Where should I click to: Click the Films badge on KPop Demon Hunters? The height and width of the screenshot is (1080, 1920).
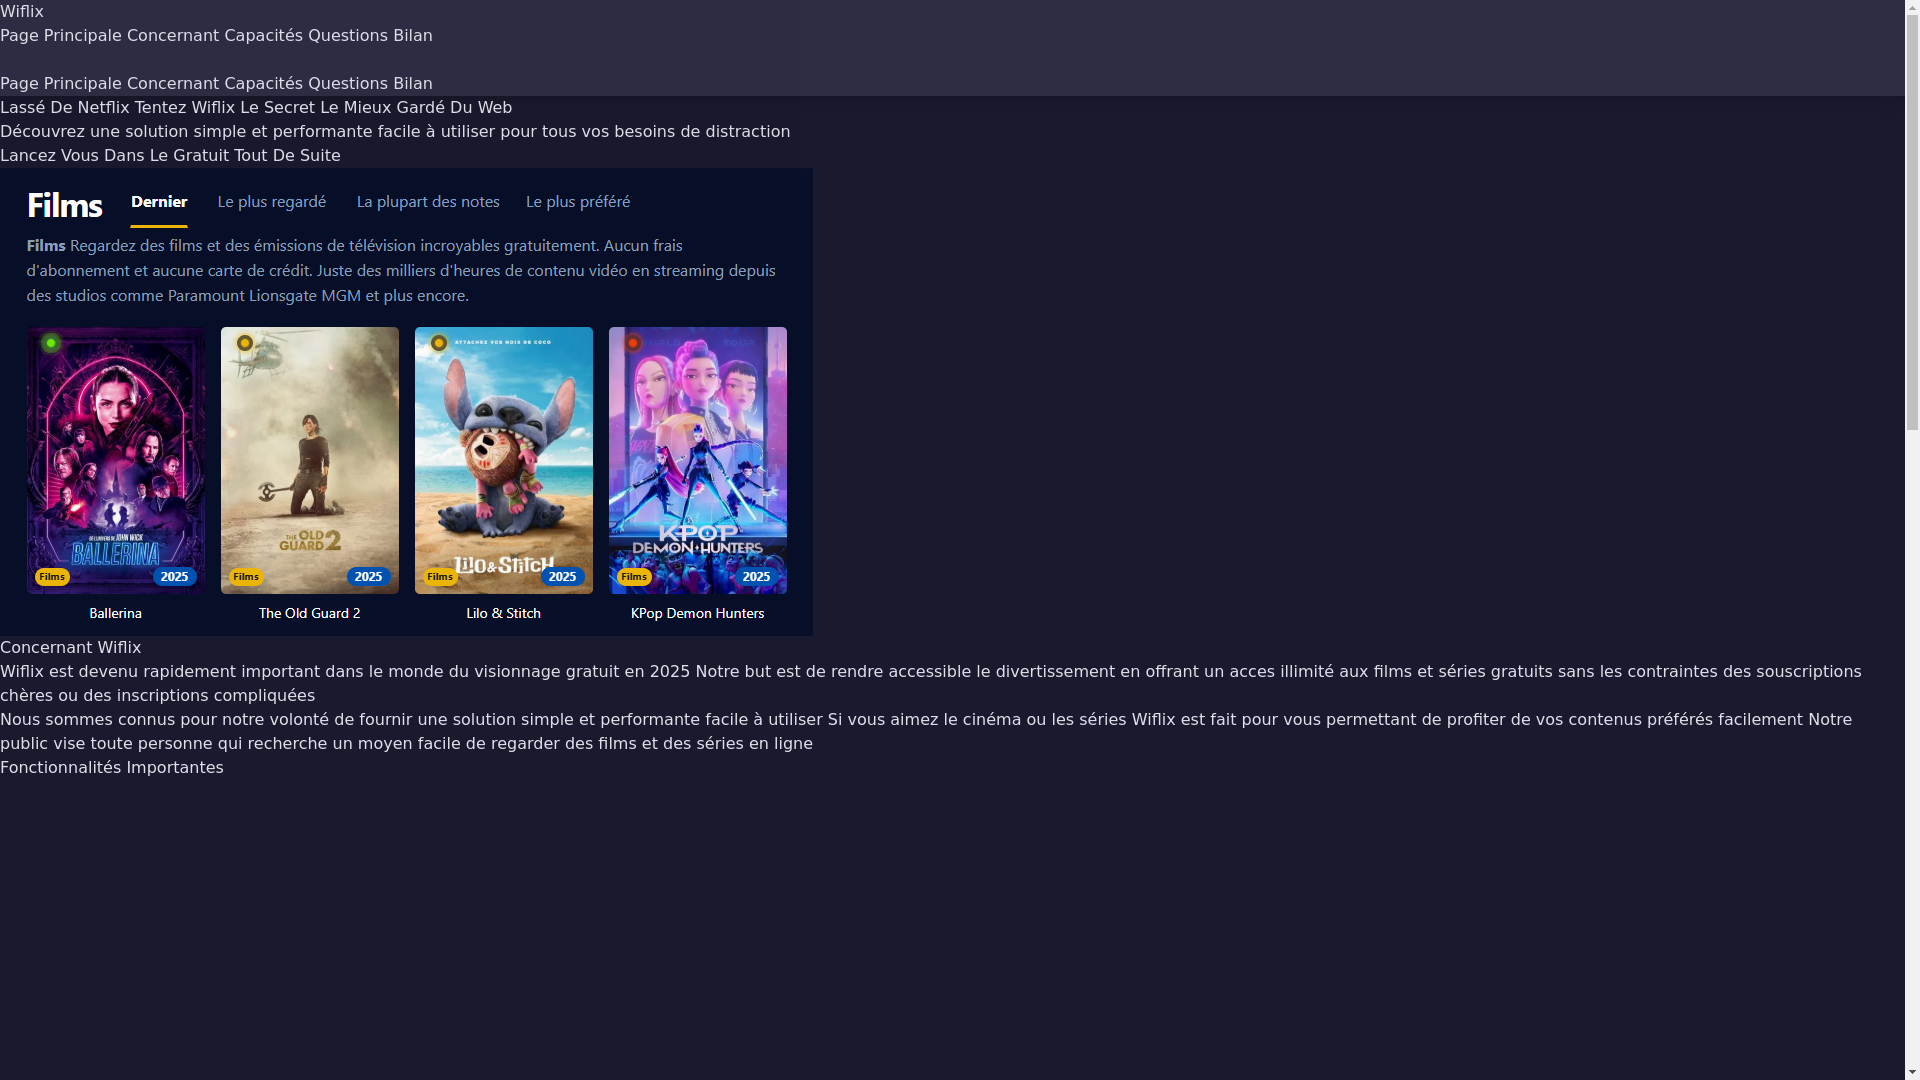click(634, 577)
